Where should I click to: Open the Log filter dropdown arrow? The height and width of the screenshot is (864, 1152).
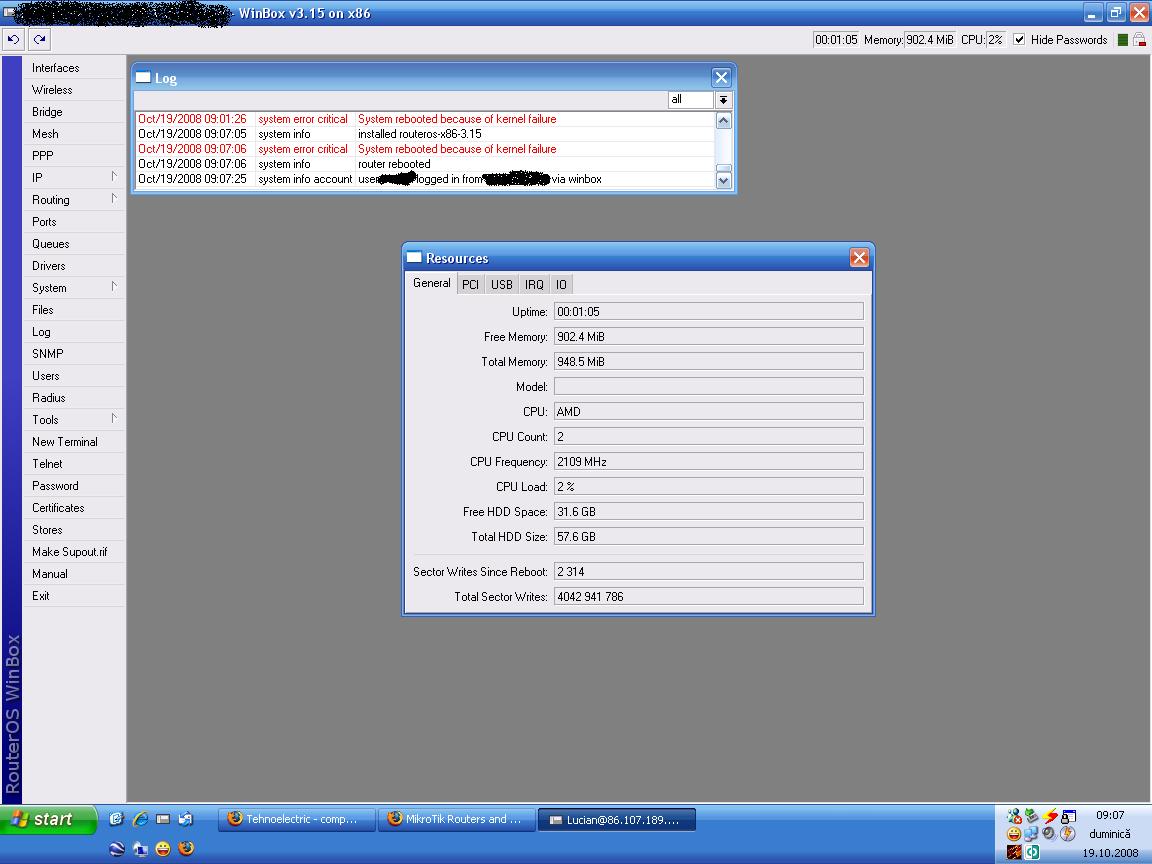pos(723,99)
